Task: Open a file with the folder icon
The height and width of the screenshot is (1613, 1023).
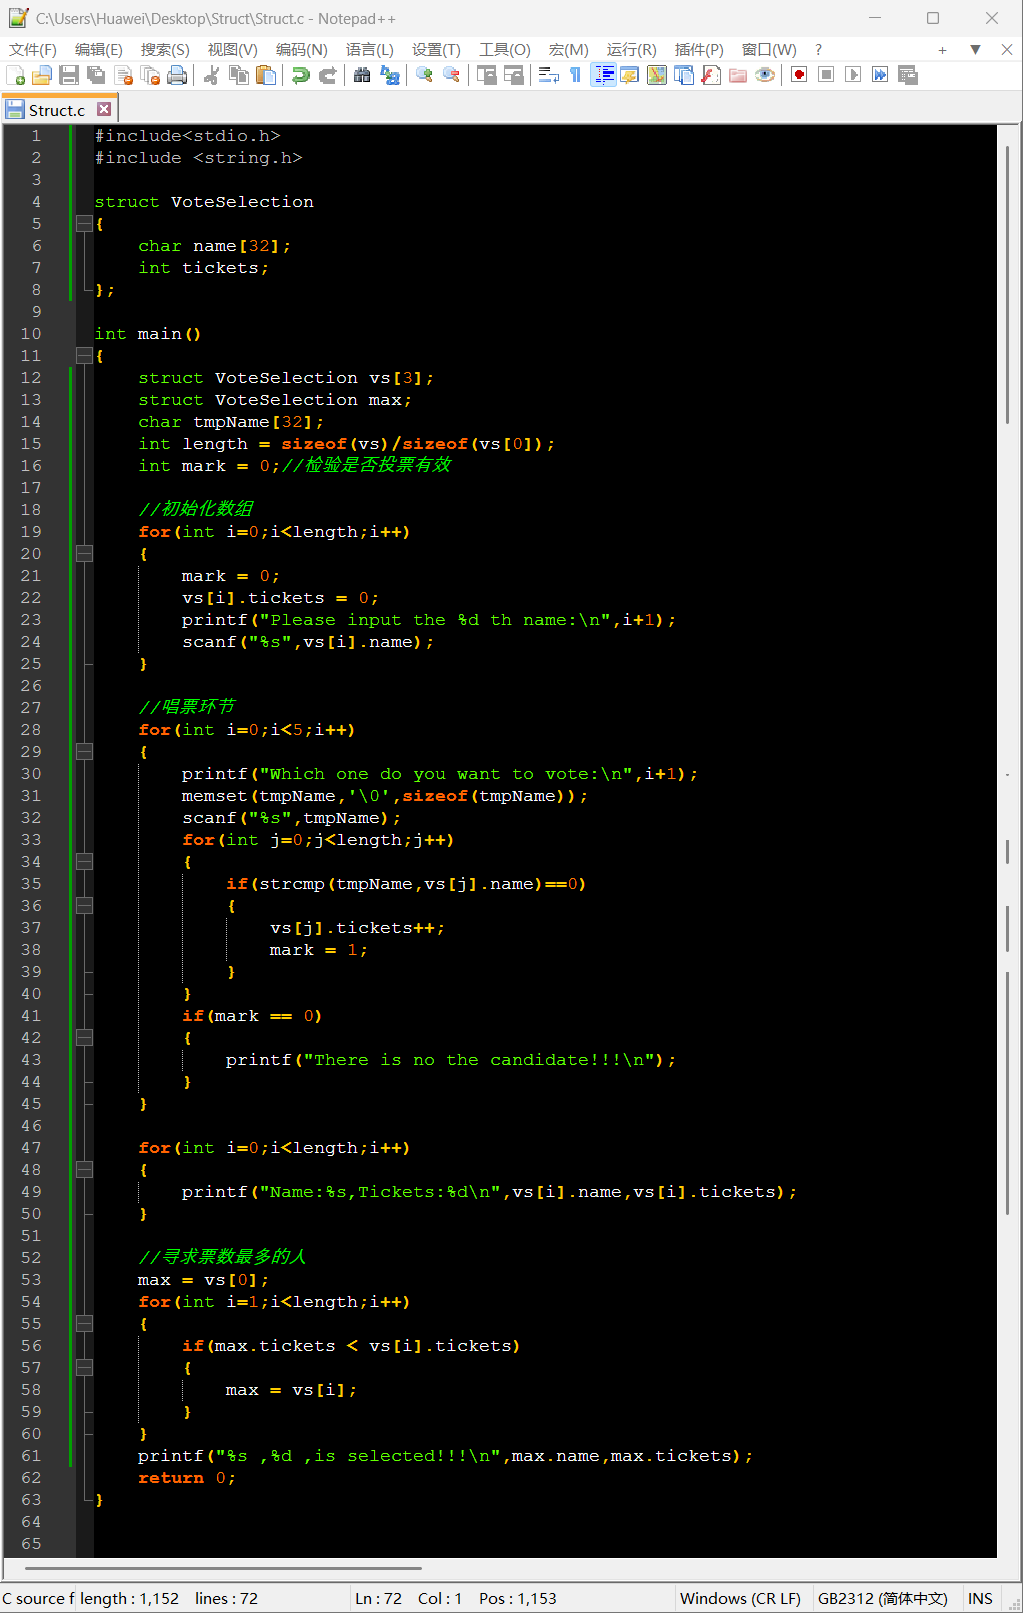Action: click(42, 75)
